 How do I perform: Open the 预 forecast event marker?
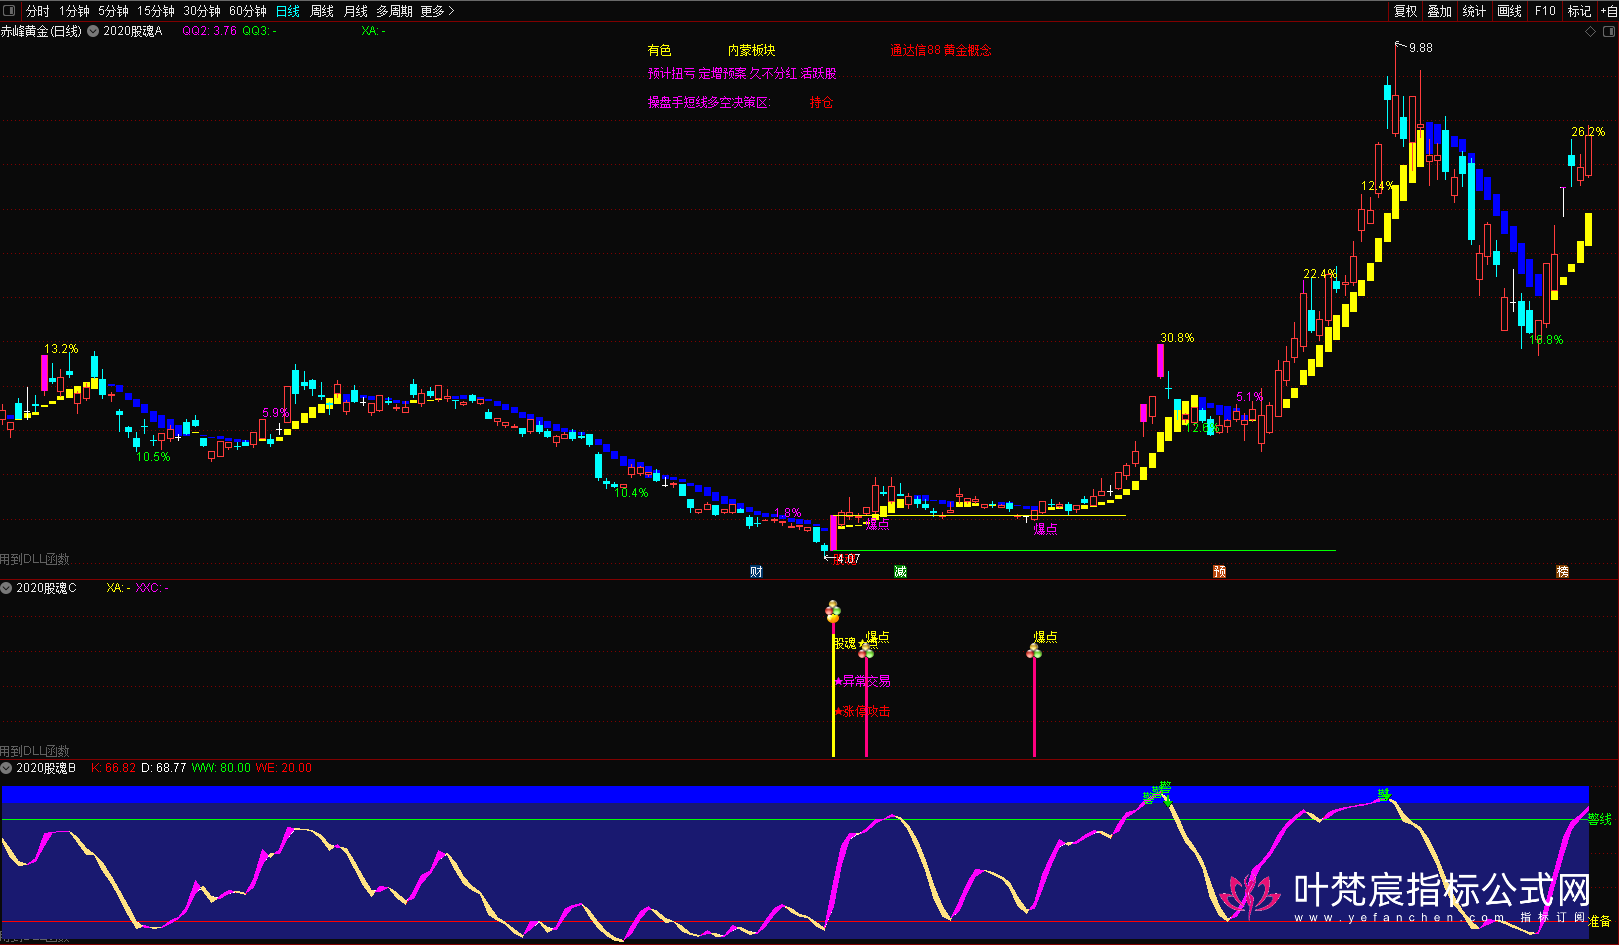coord(1219,572)
